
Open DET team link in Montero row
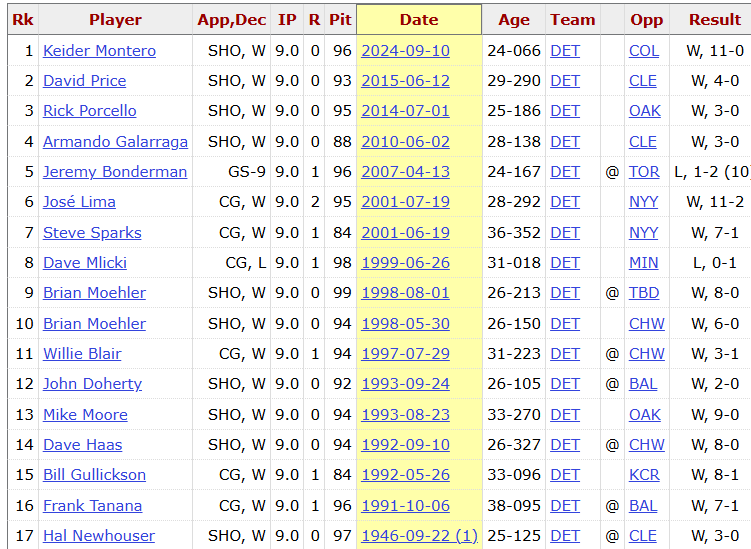pyautogui.click(x=565, y=51)
